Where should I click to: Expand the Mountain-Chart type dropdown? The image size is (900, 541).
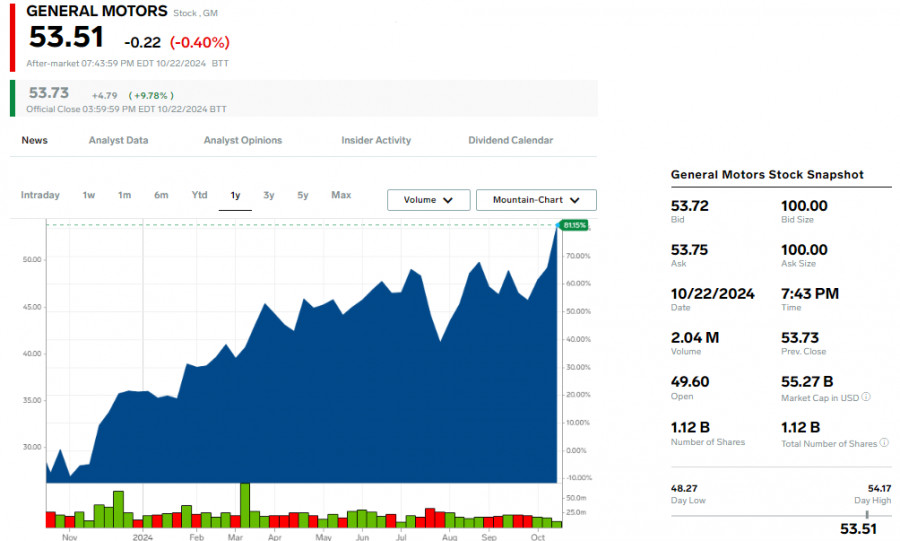[x=536, y=200]
